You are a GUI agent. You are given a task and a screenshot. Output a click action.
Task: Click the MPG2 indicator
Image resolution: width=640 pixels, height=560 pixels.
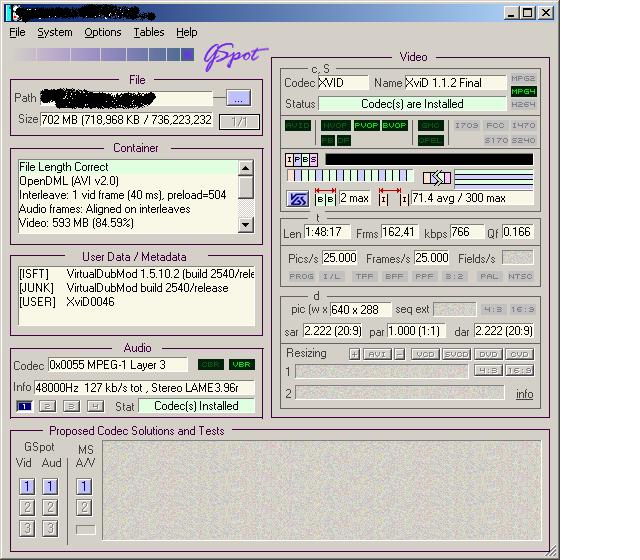point(523,78)
